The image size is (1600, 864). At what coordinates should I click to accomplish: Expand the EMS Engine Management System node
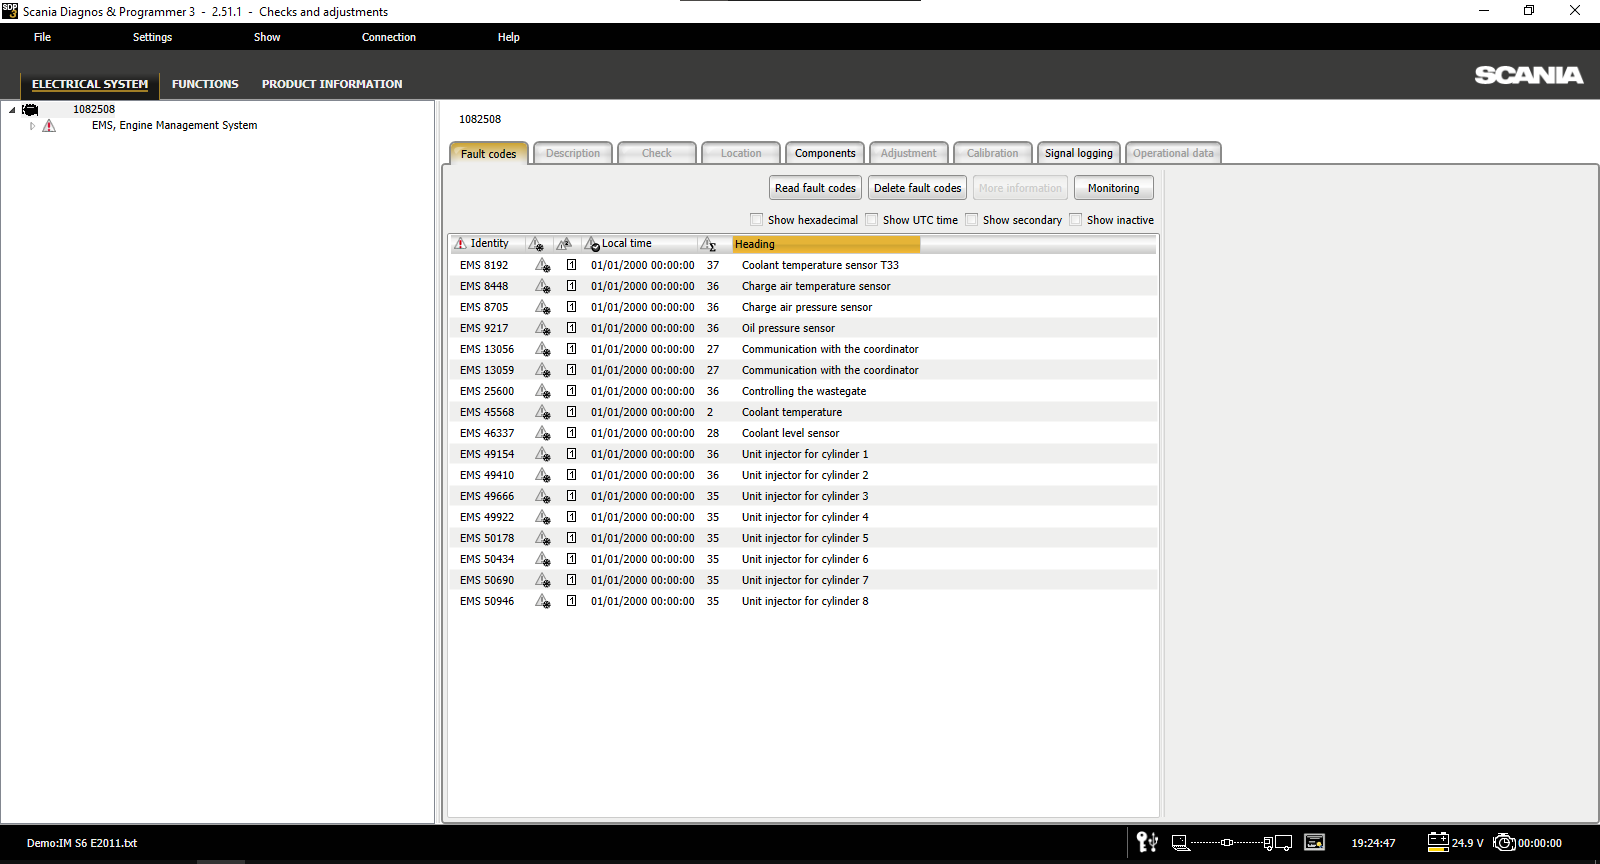click(x=32, y=126)
